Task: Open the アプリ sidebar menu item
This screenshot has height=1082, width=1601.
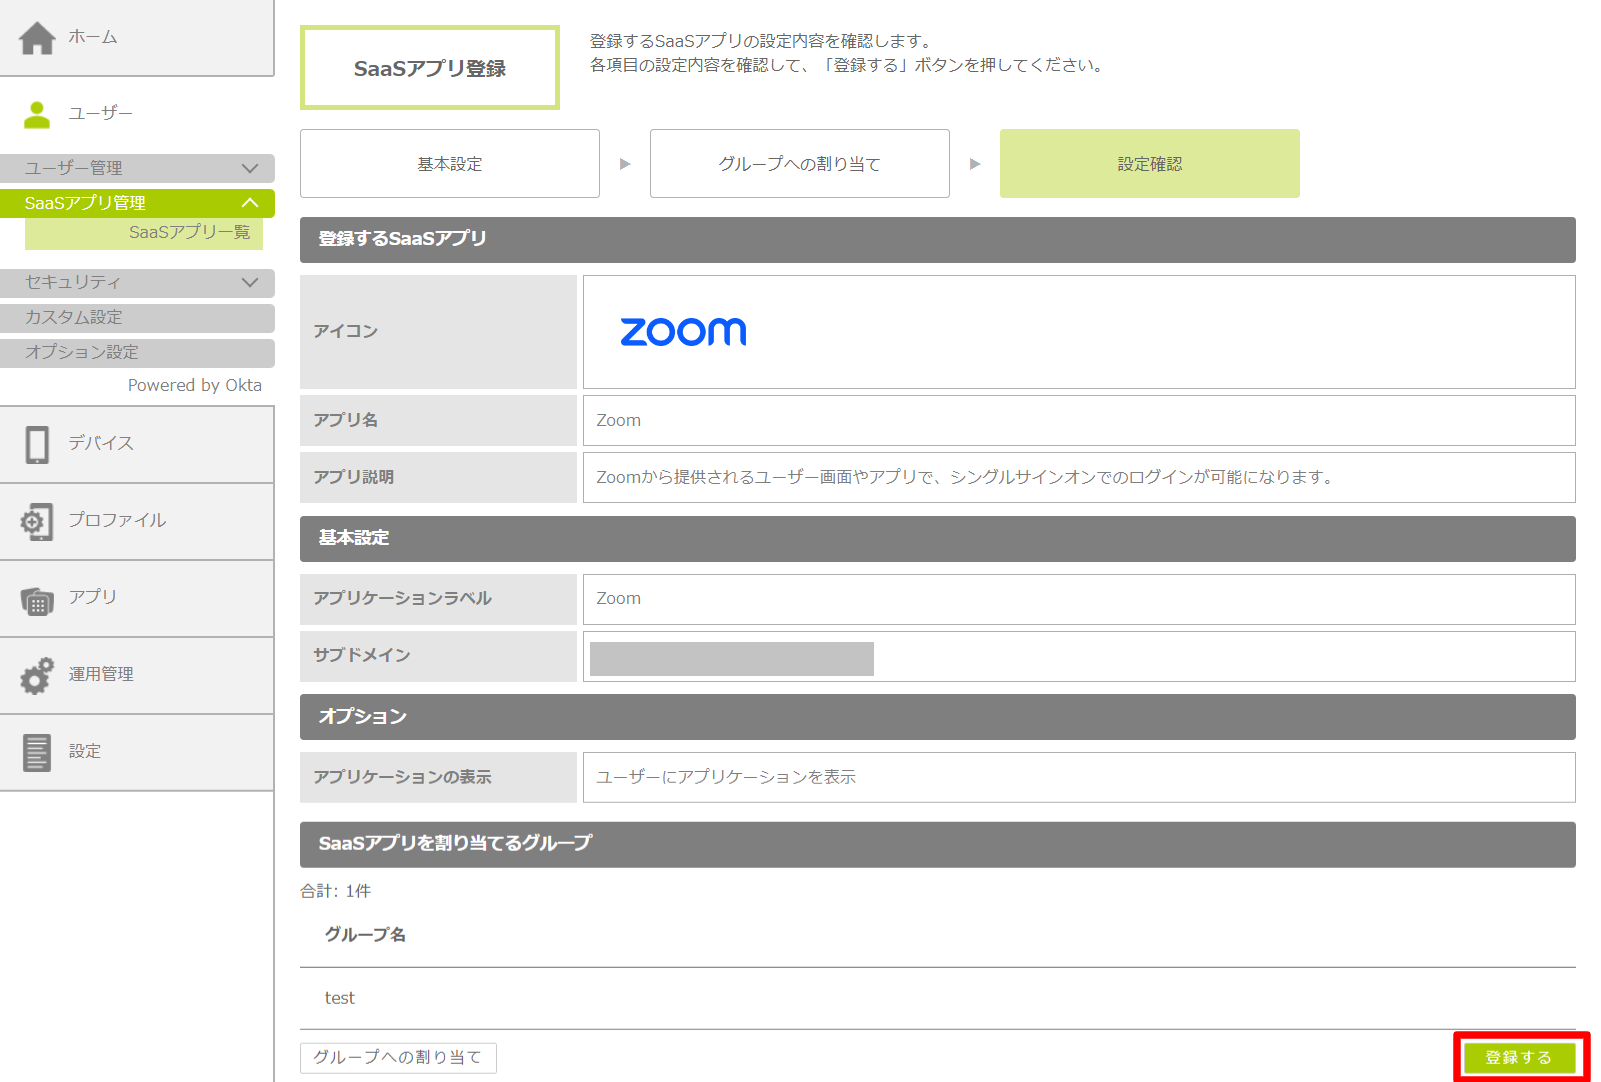Action: tap(137, 598)
